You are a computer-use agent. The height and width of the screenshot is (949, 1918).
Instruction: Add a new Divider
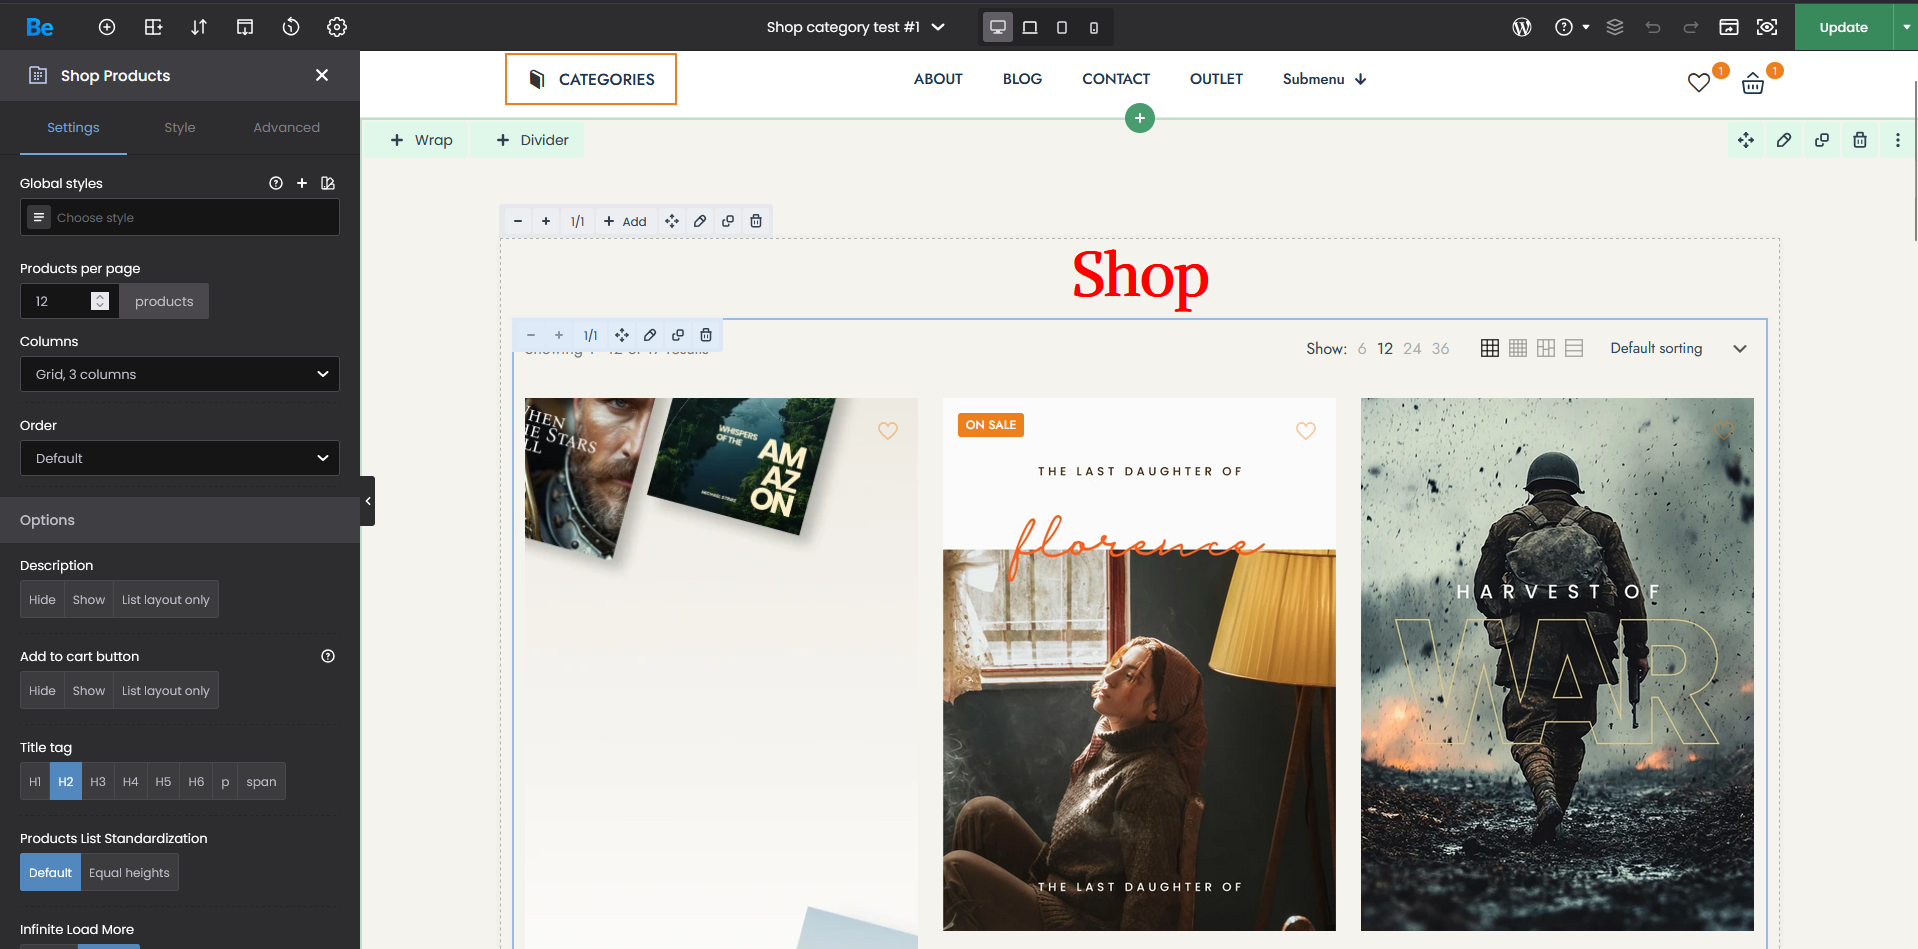coord(532,140)
